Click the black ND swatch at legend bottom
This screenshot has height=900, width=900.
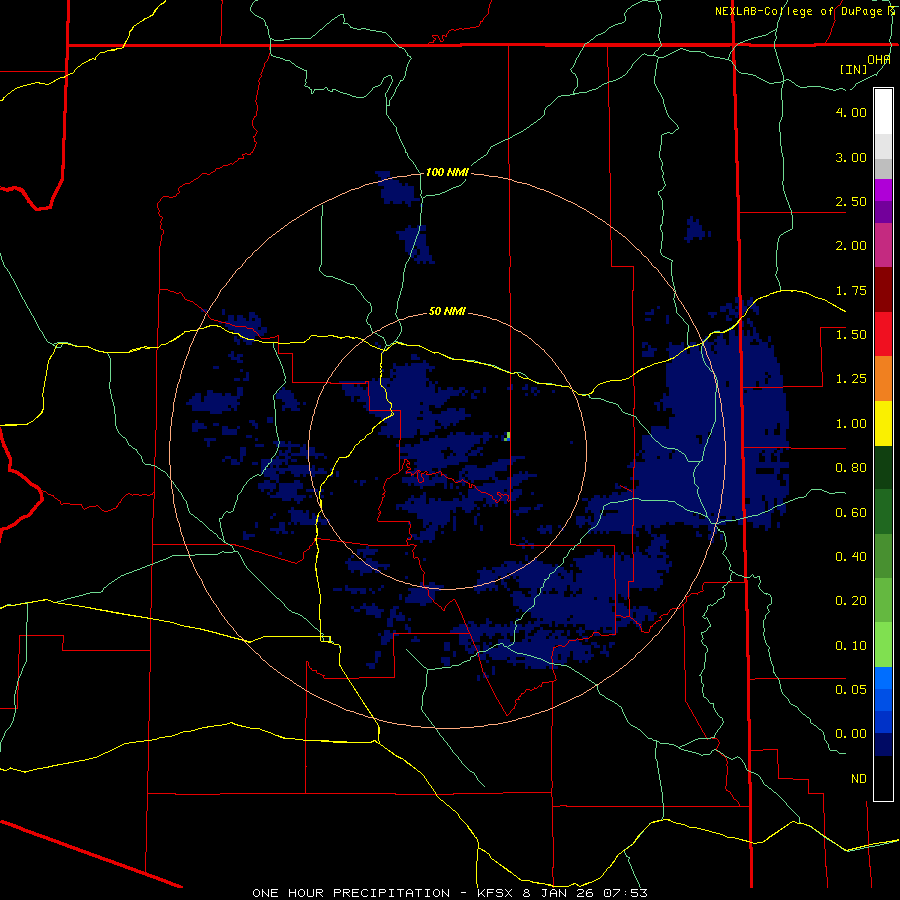point(883,778)
